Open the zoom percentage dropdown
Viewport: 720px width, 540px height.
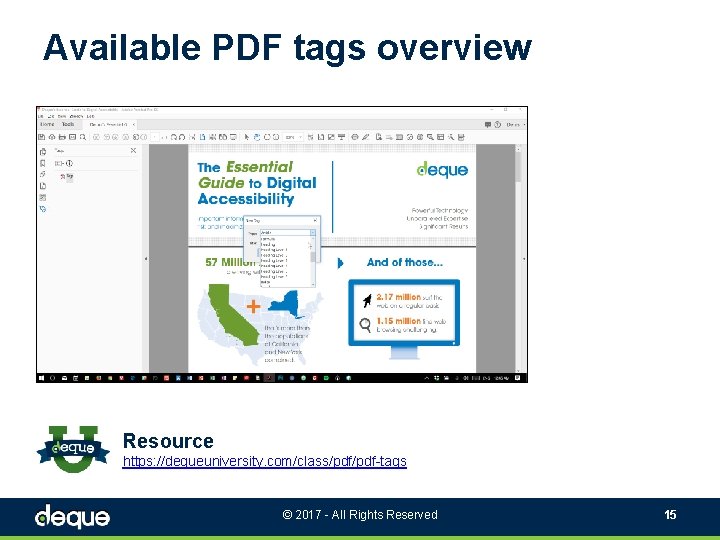(x=301, y=137)
